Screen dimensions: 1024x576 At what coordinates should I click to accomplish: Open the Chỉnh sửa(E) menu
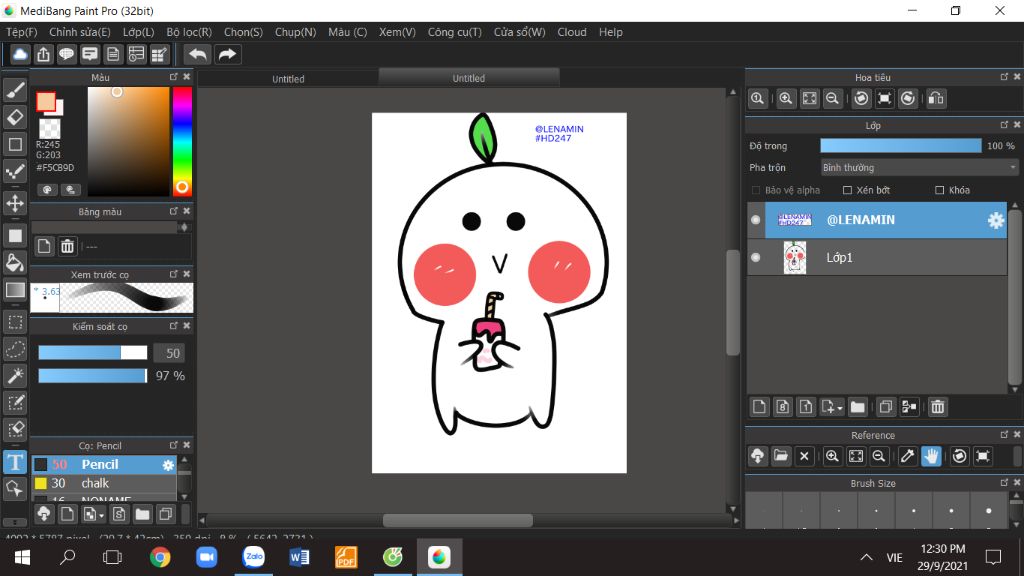coord(80,32)
